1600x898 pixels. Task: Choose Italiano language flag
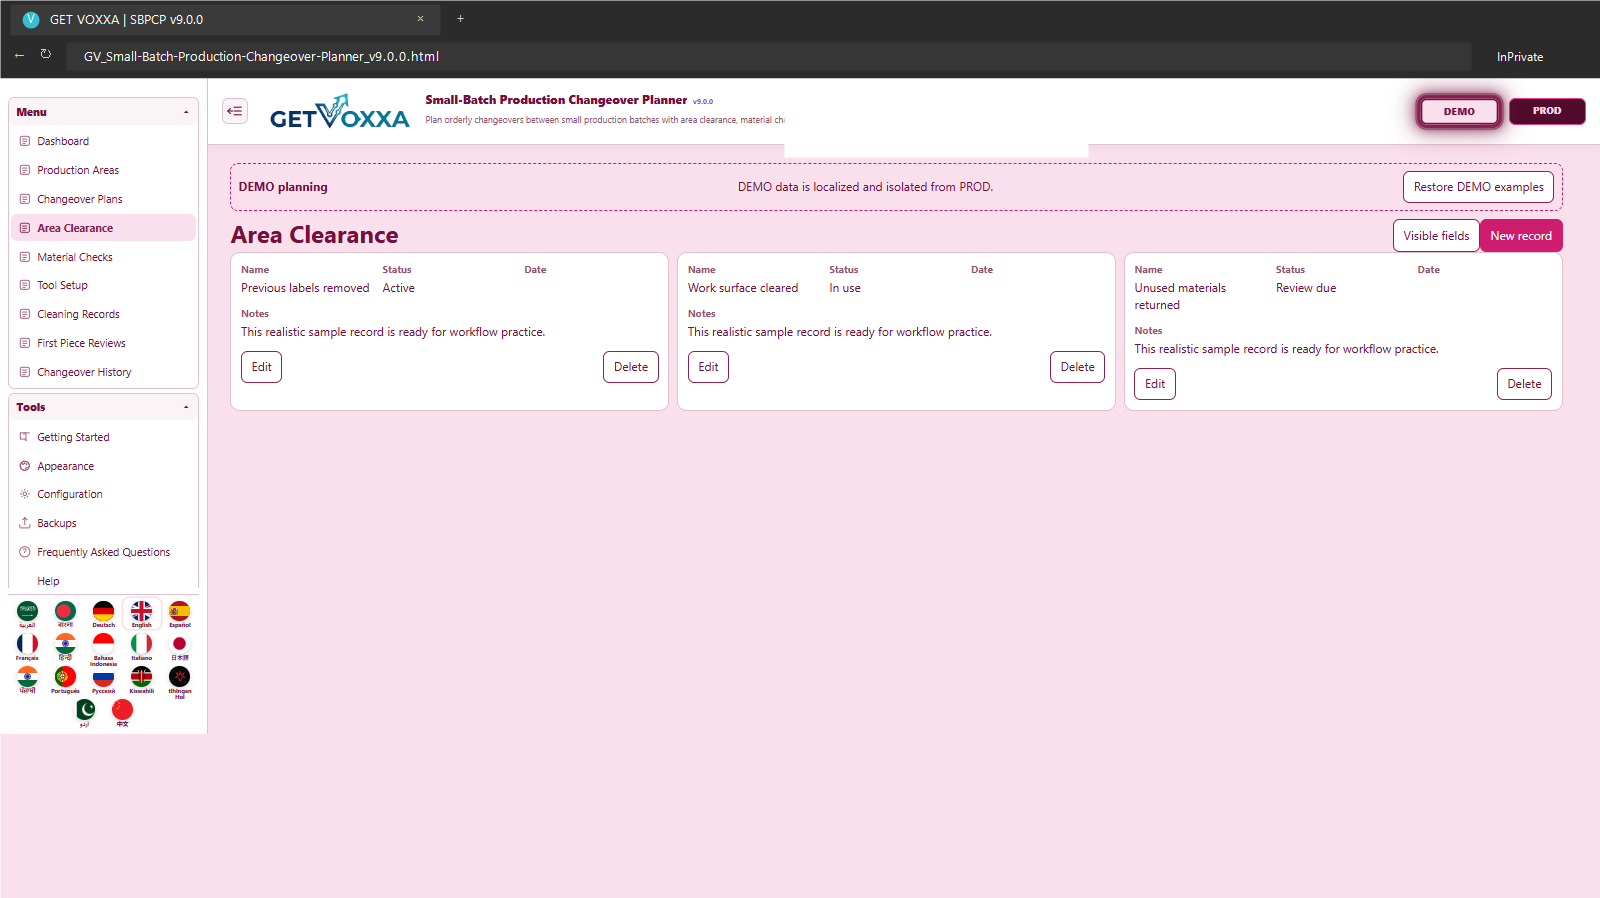(x=141, y=647)
